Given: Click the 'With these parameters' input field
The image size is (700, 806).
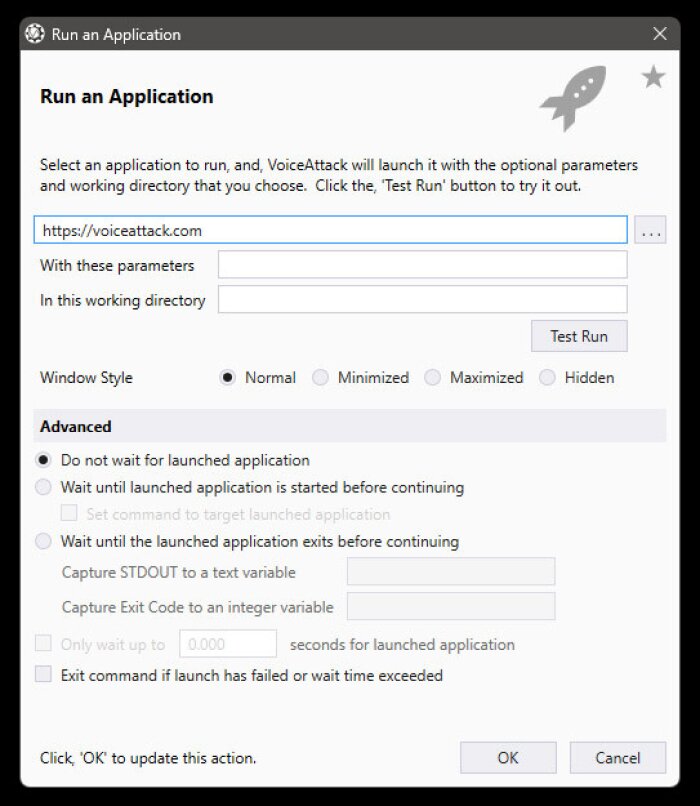Looking at the screenshot, I should (x=422, y=265).
